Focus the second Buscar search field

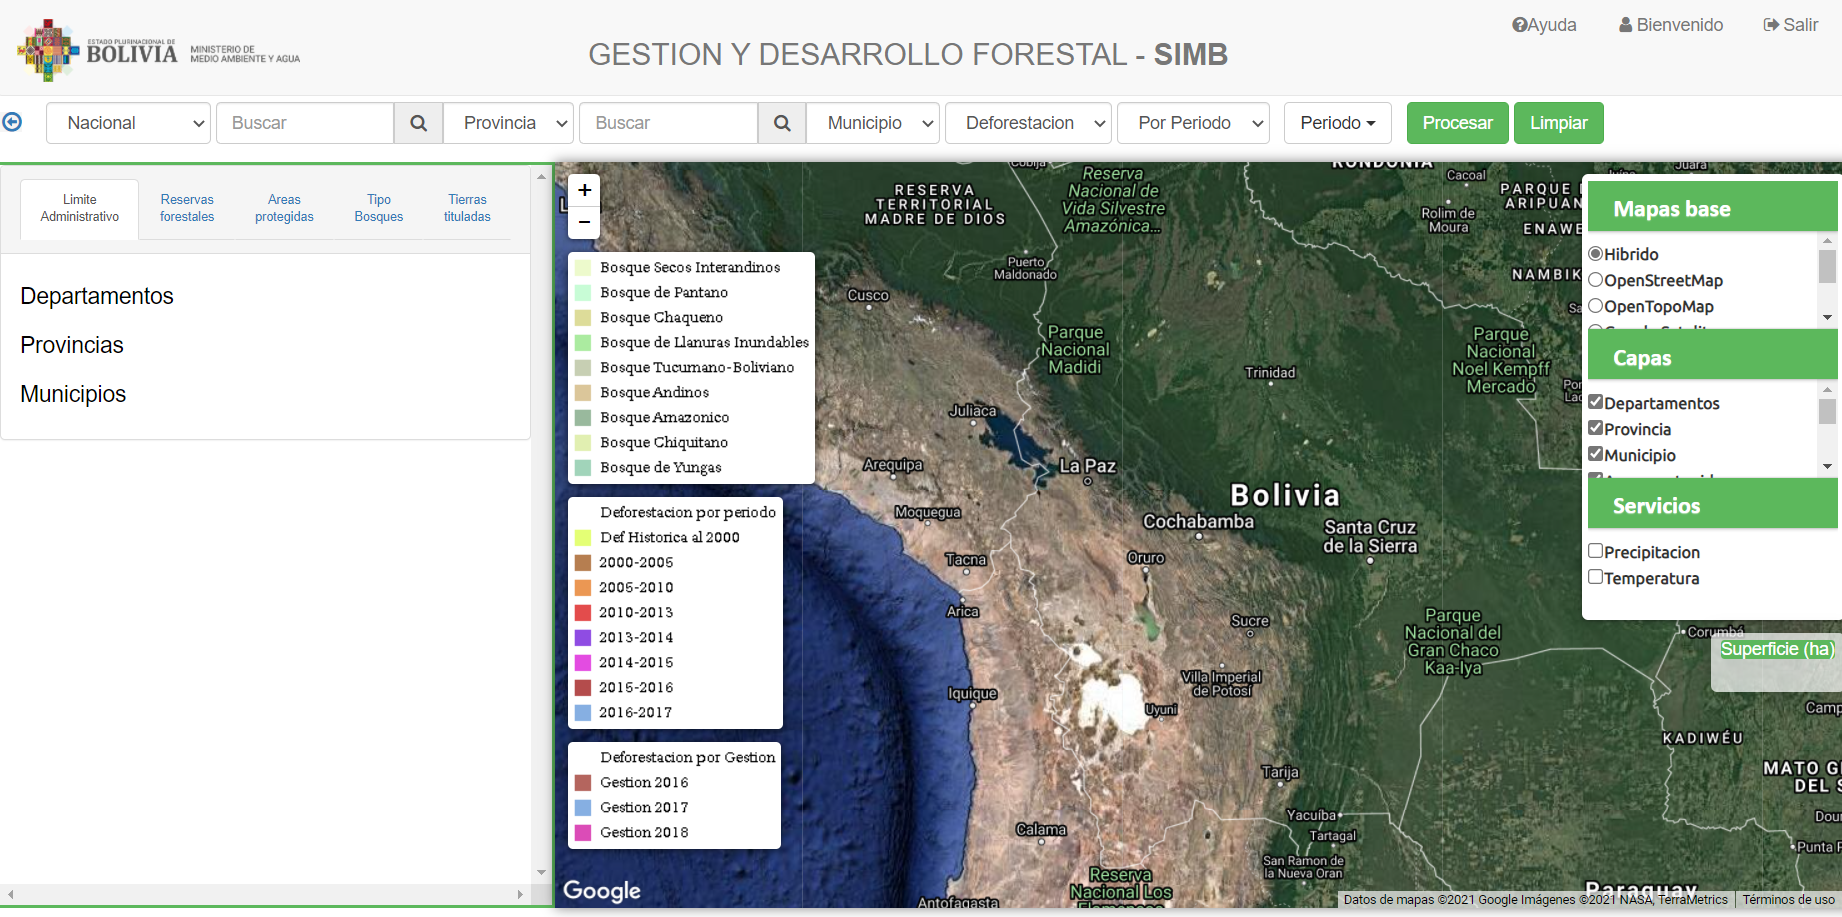click(668, 123)
